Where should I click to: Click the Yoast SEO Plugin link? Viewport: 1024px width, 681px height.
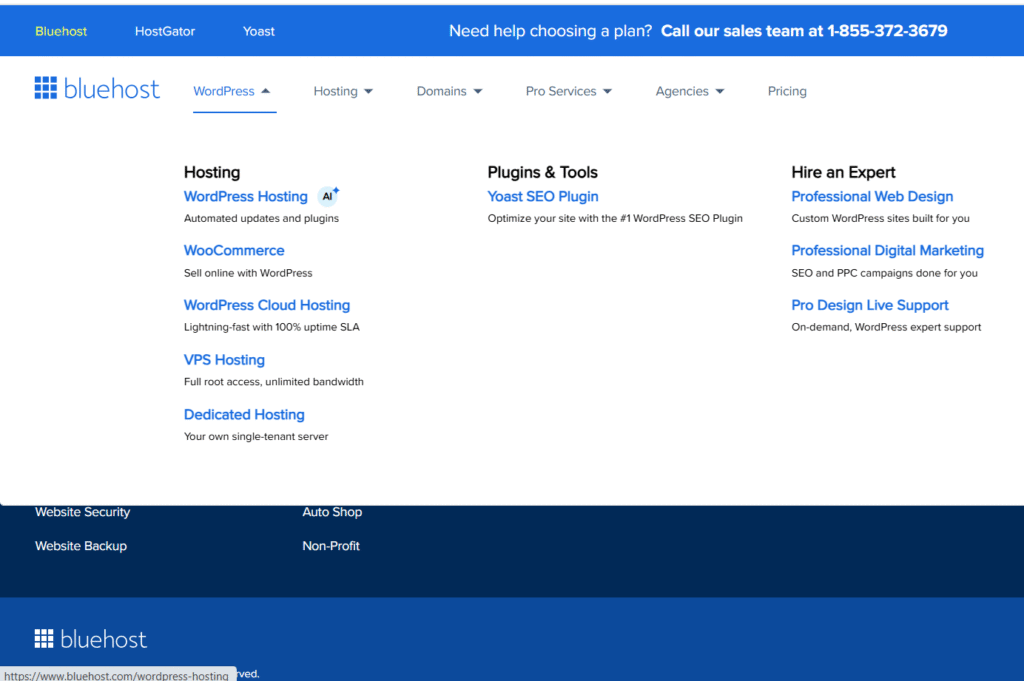(x=543, y=197)
